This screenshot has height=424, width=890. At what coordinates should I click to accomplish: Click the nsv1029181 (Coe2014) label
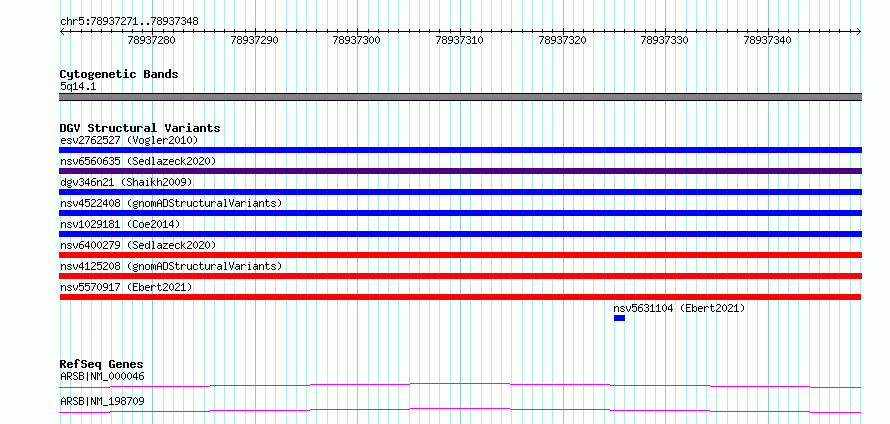[x=120, y=224]
